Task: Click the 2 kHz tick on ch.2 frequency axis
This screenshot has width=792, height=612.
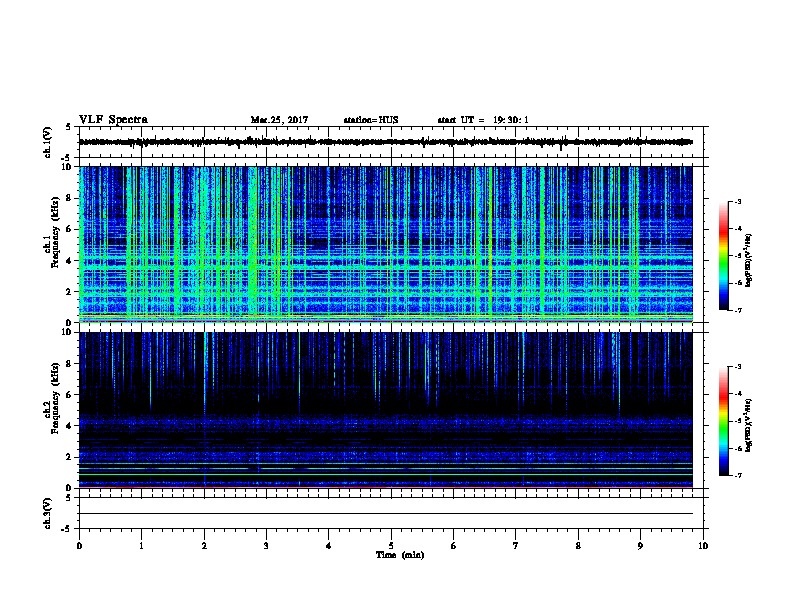Action: click(x=70, y=457)
